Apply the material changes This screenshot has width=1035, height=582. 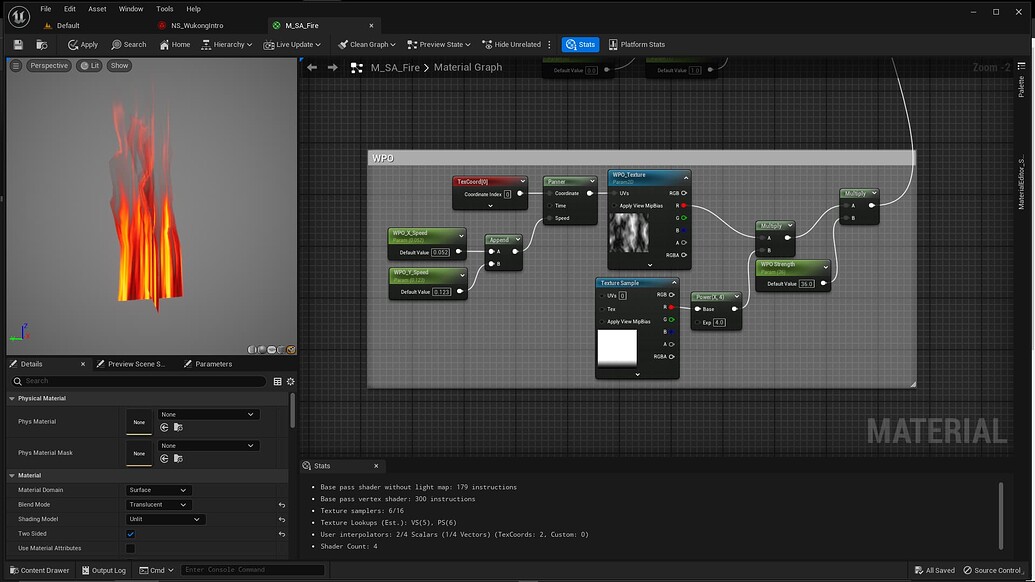point(83,44)
